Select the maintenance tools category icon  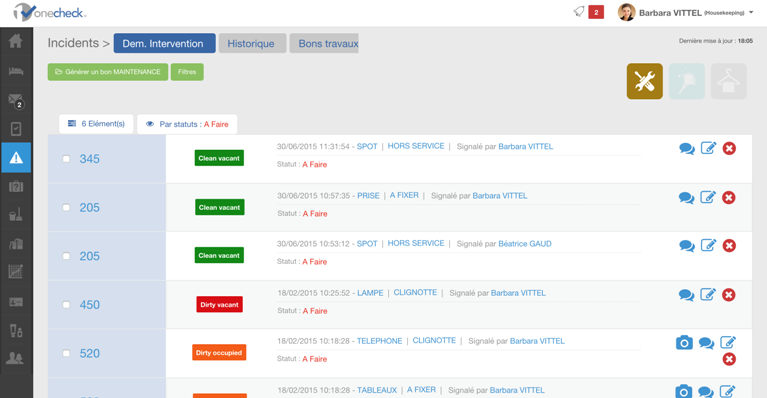click(645, 81)
